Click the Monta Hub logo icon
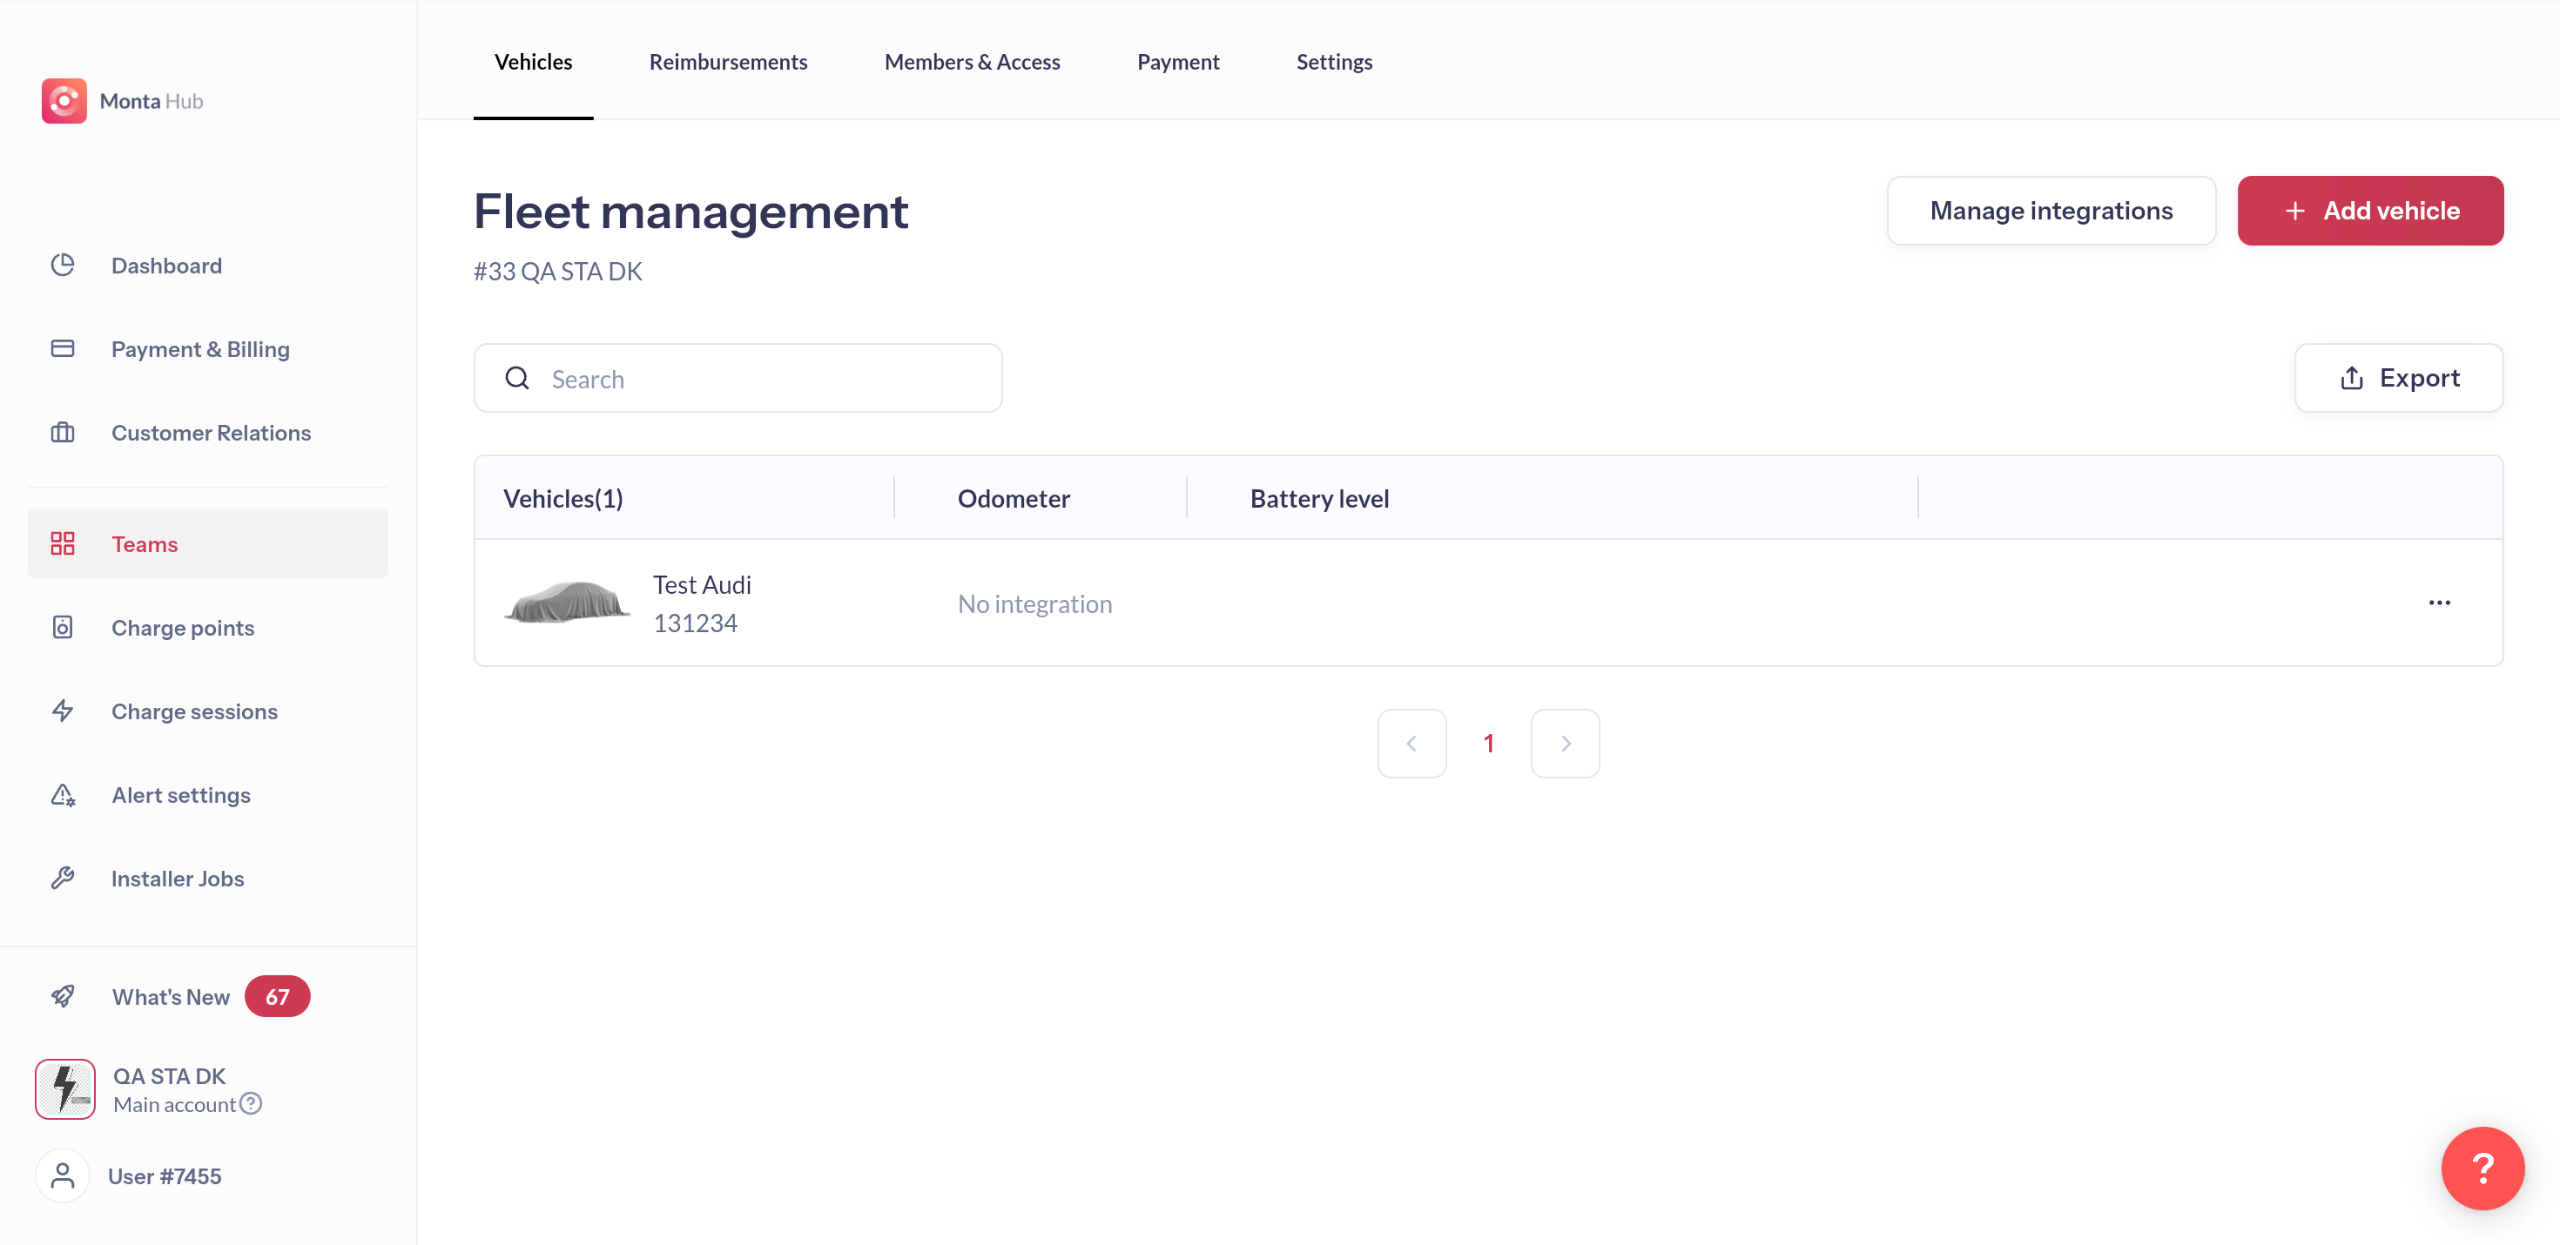 (64, 101)
